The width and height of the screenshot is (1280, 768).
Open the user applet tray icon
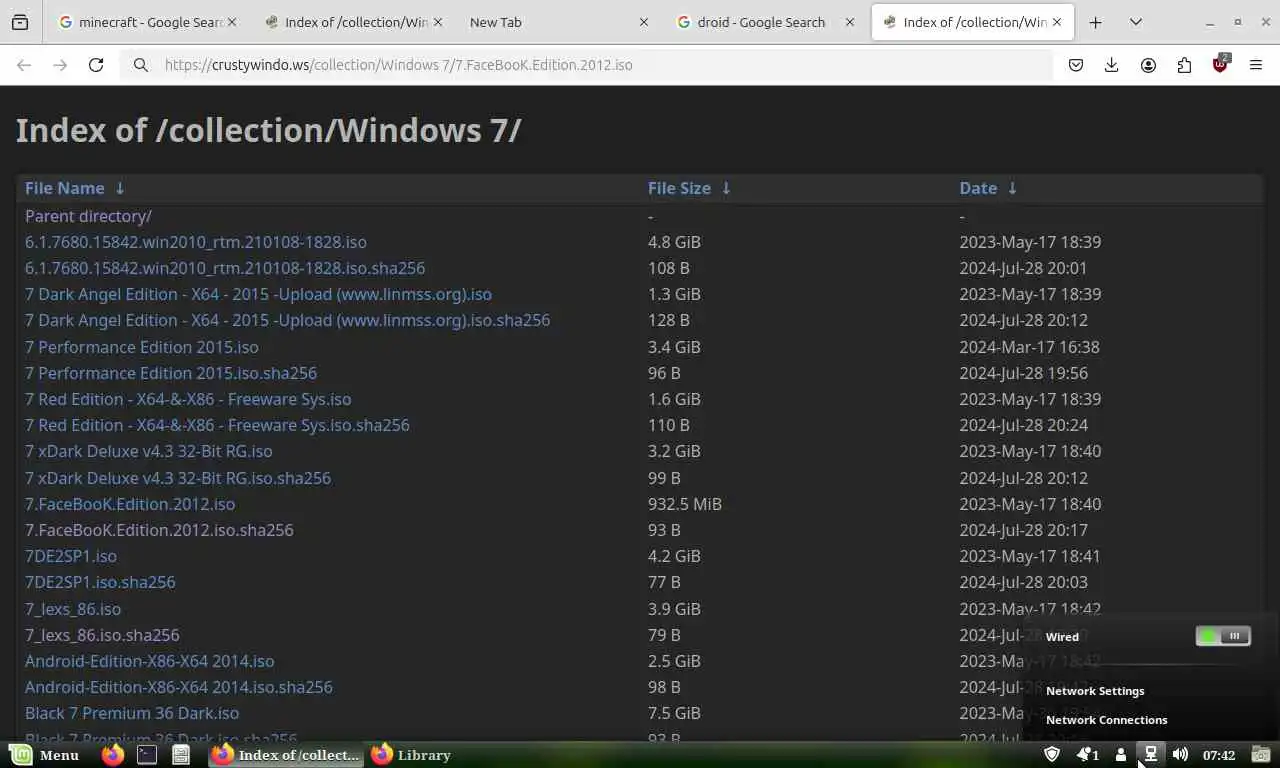click(x=1121, y=755)
